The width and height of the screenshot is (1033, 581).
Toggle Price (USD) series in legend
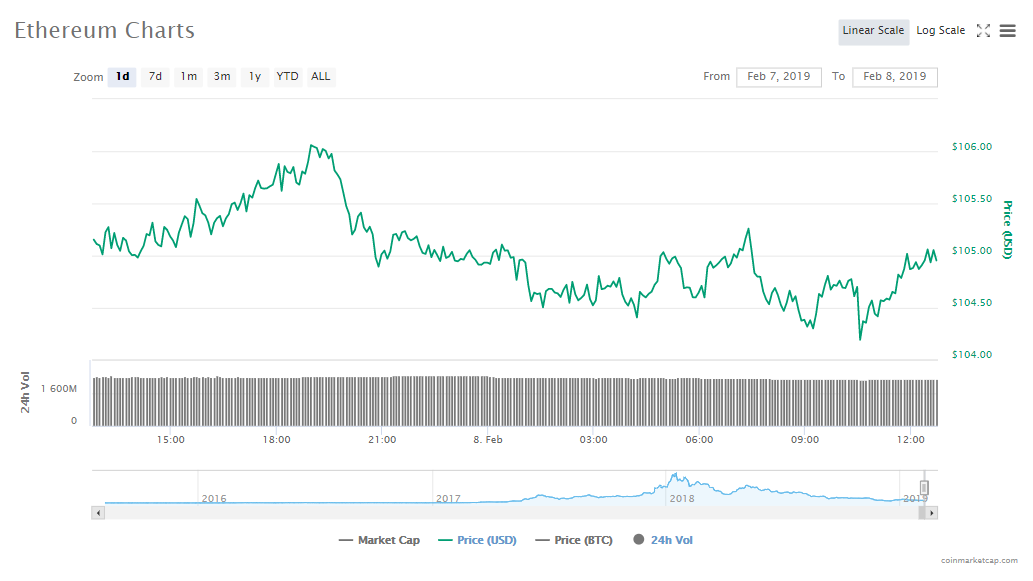click(x=477, y=540)
